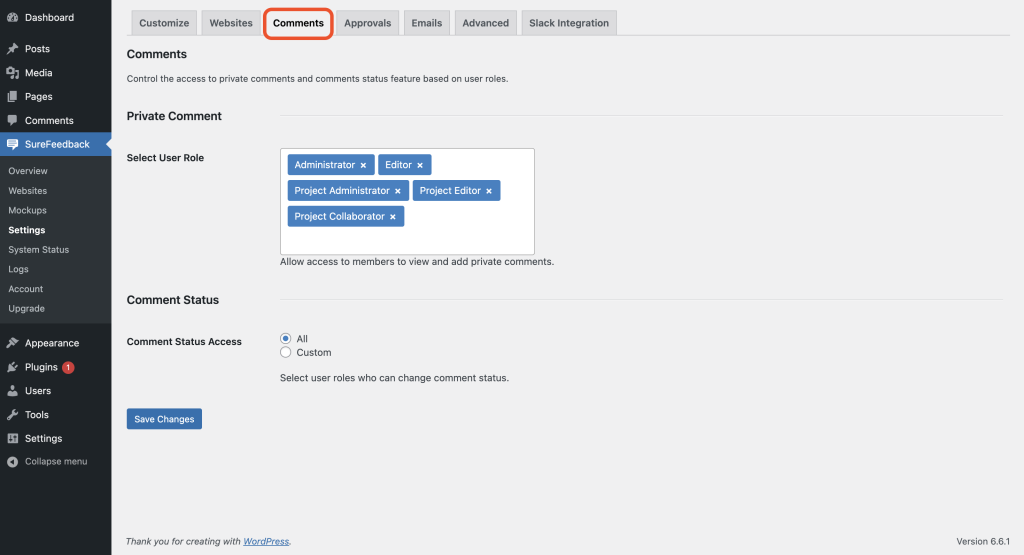1024x555 pixels.
Task: Click the SureFeedback menu label
Action: point(57,144)
